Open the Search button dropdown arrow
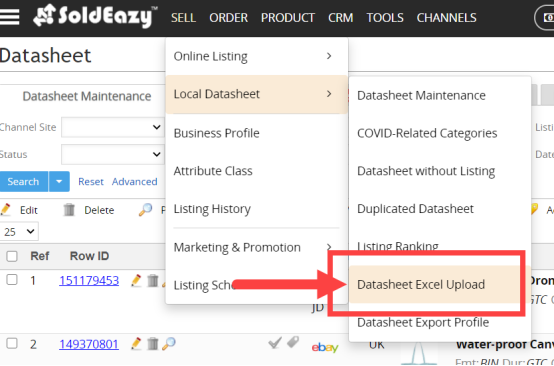Image resolution: width=554 pixels, height=366 pixels. click(59, 182)
